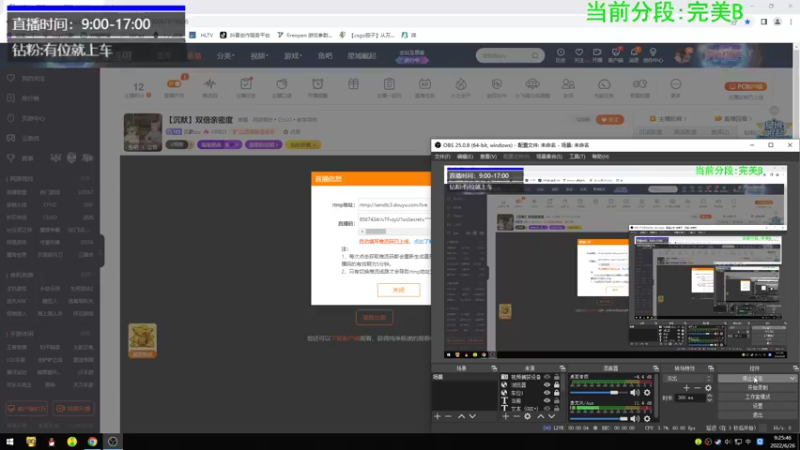Viewport: 800px width, 450px height.
Task: Toggle eye icon for the 当前 text source
Action: point(547,401)
